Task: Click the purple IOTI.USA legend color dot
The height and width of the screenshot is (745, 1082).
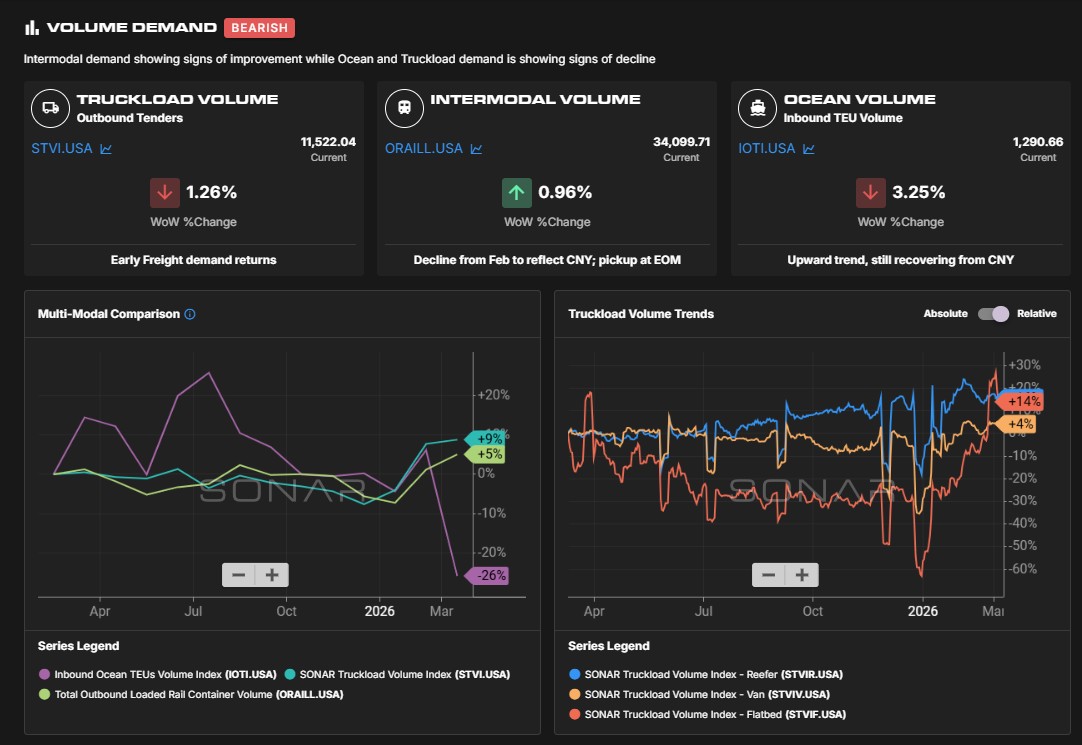Action: click(x=44, y=675)
